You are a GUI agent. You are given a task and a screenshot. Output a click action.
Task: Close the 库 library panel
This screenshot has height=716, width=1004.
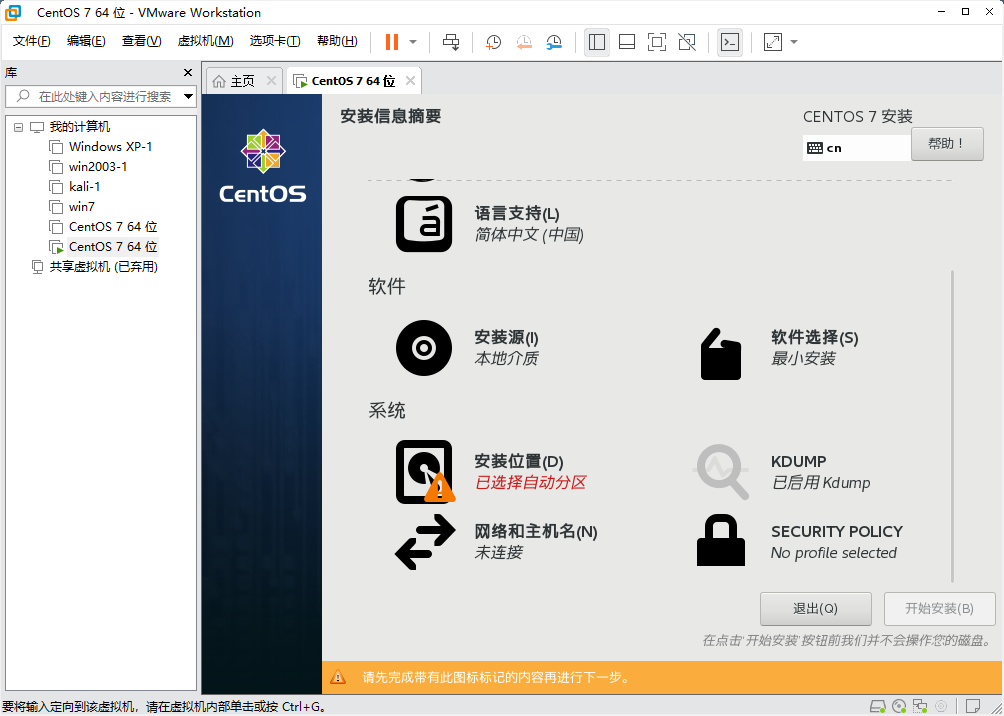point(188,72)
